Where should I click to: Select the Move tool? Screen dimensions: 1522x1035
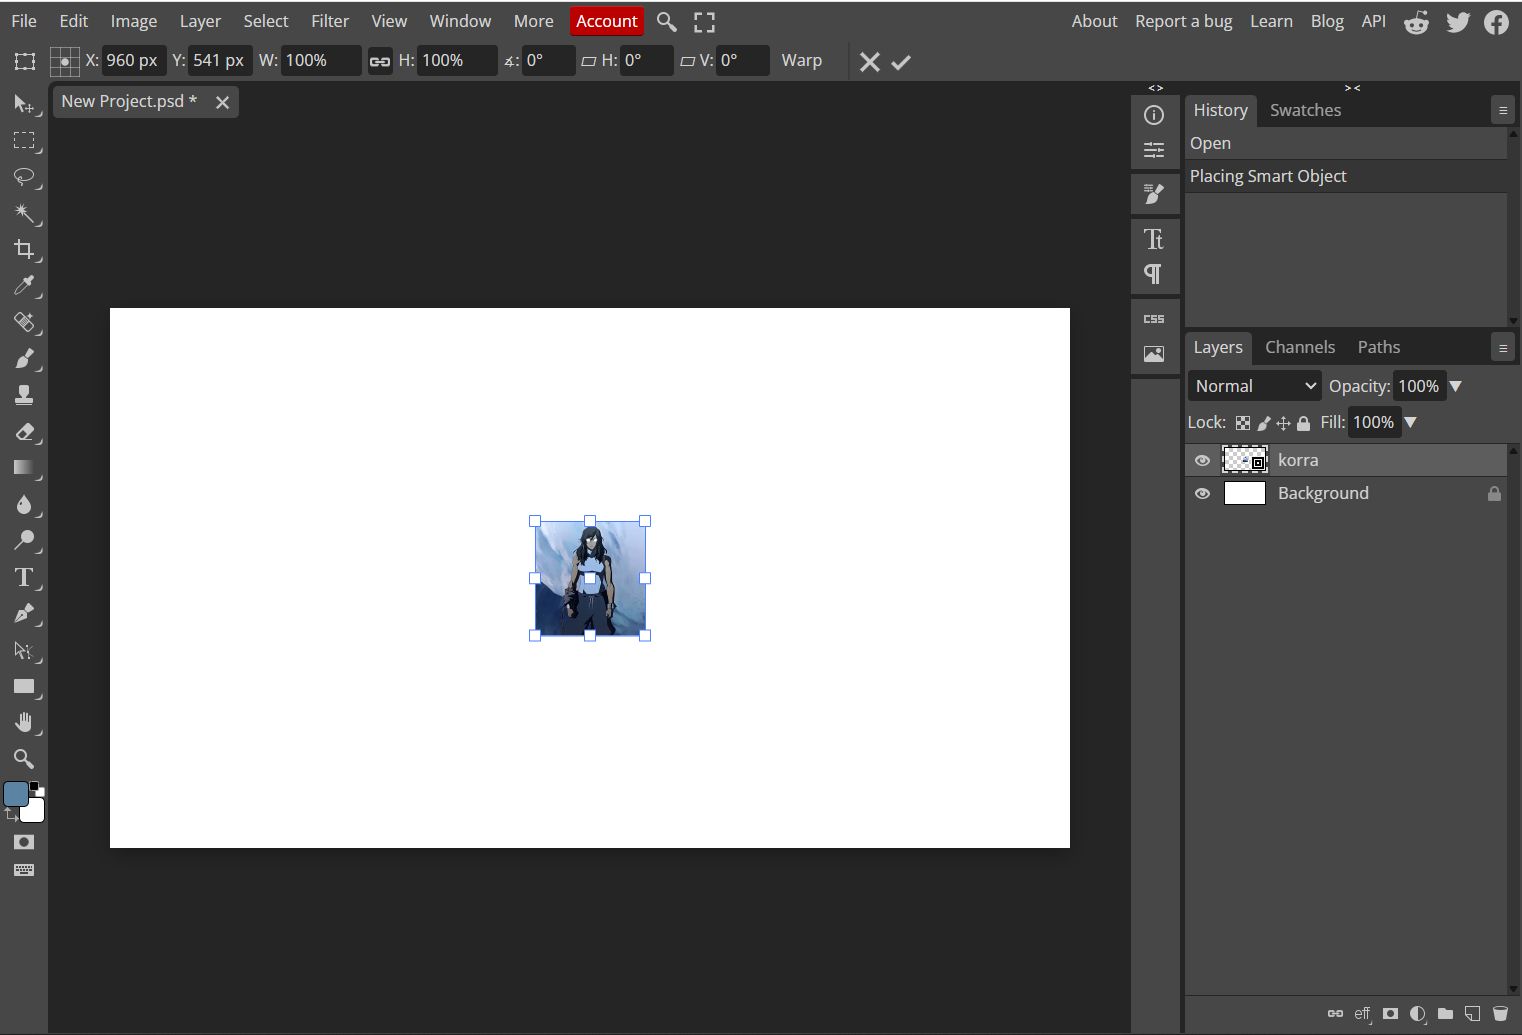pos(24,105)
